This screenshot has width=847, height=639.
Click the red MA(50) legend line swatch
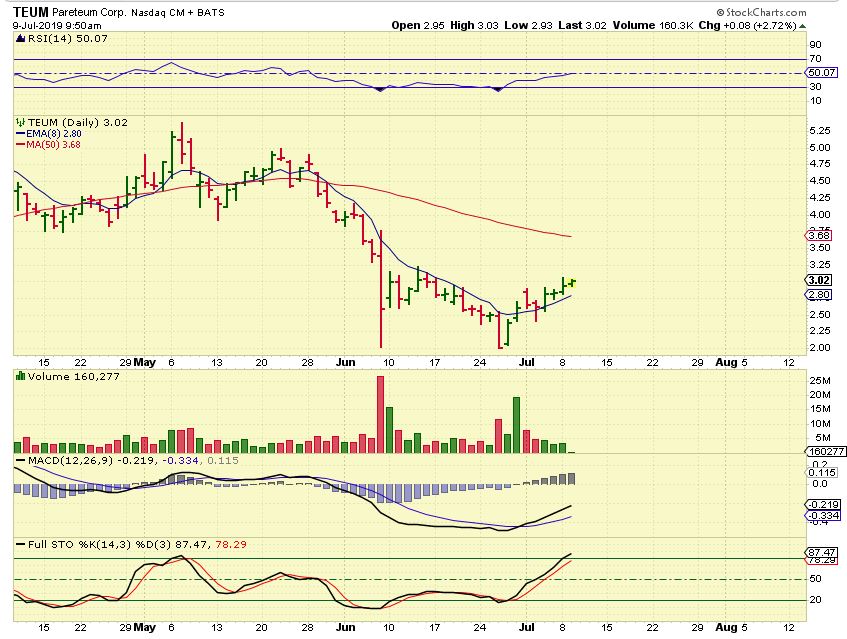[x=21, y=144]
